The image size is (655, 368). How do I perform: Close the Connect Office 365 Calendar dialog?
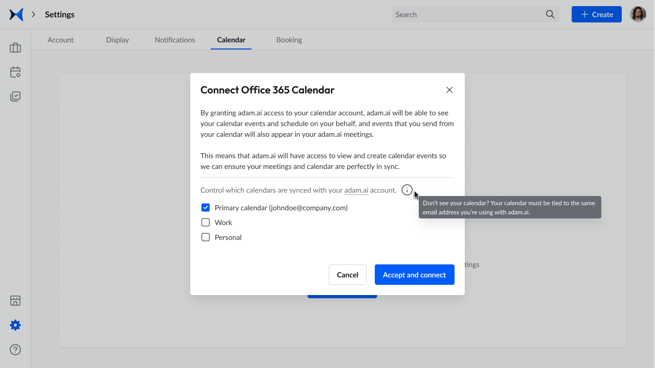click(449, 90)
